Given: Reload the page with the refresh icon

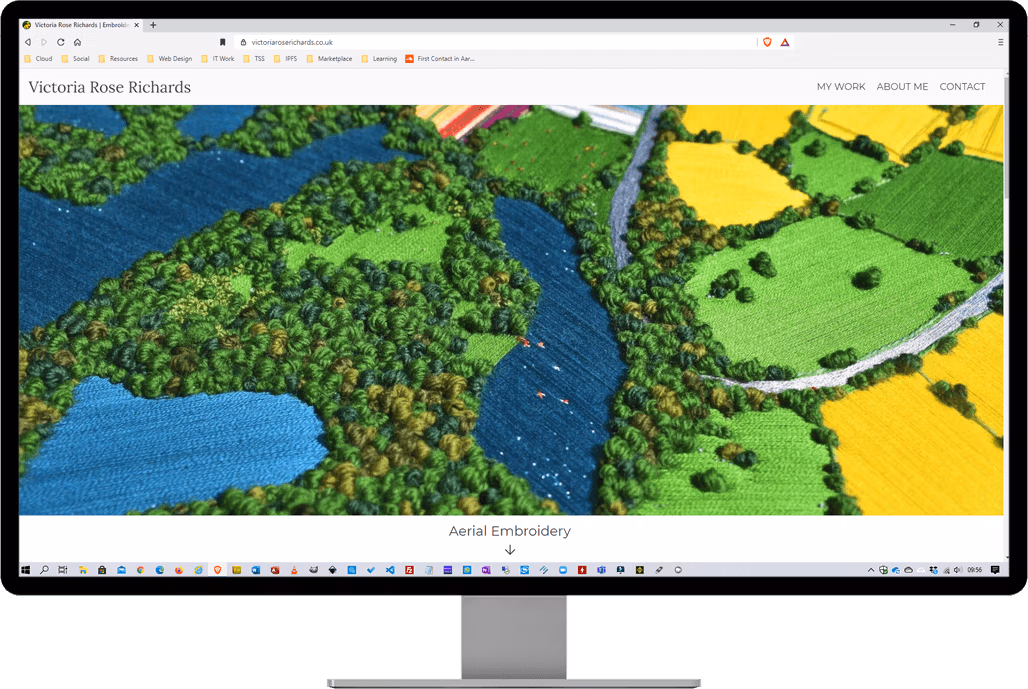Looking at the screenshot, I should (61, 42).
